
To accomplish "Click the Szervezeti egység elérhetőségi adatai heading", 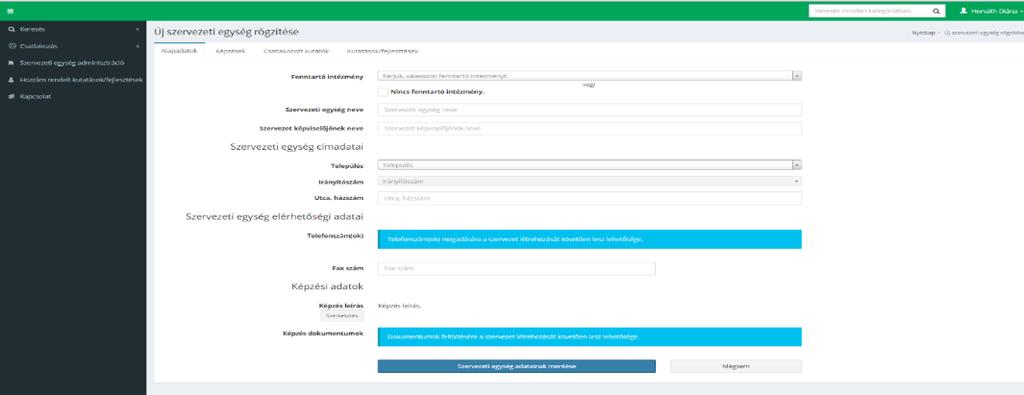I will 274,217.
